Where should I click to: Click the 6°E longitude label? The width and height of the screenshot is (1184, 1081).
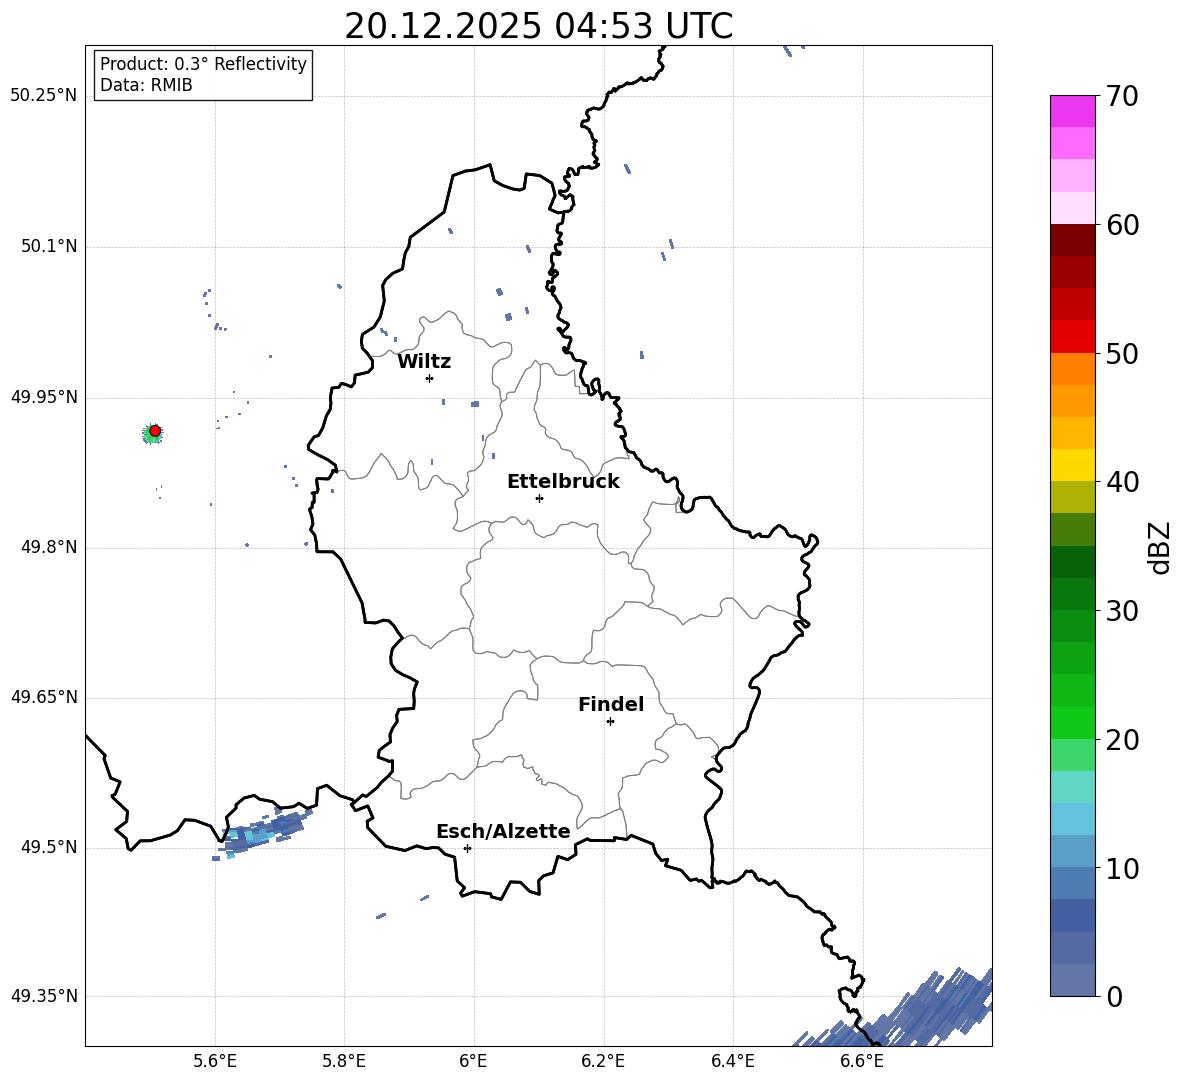click(x=473, y=1061)
